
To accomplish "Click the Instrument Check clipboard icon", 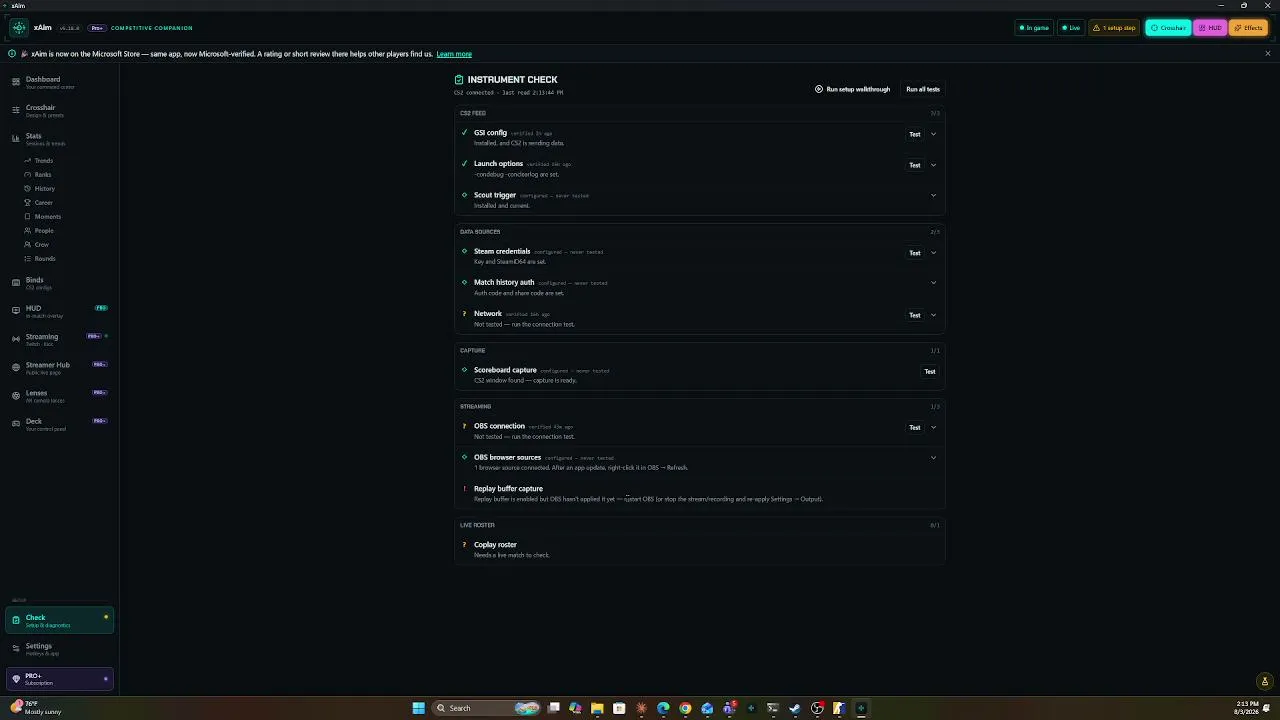I will 459,80.
